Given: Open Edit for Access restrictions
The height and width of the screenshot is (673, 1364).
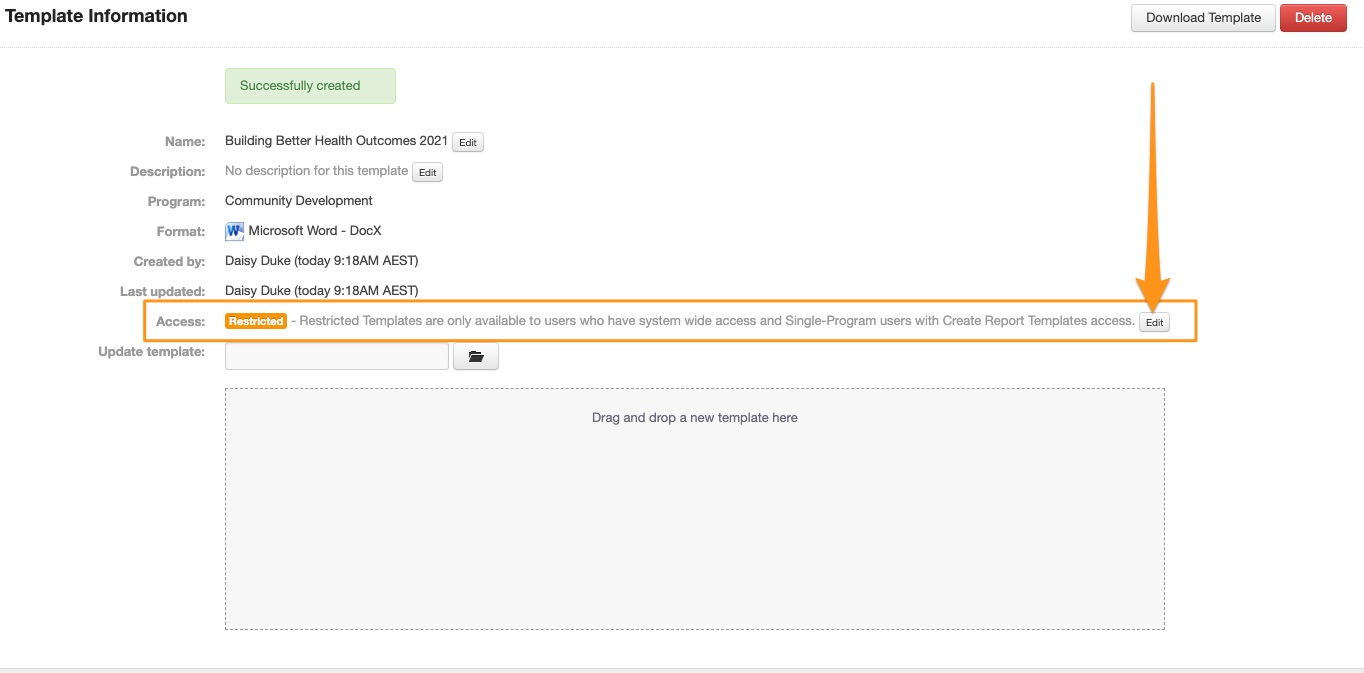Looking at the screenshot, I should pyautogui.click(x=1155, y=322).
